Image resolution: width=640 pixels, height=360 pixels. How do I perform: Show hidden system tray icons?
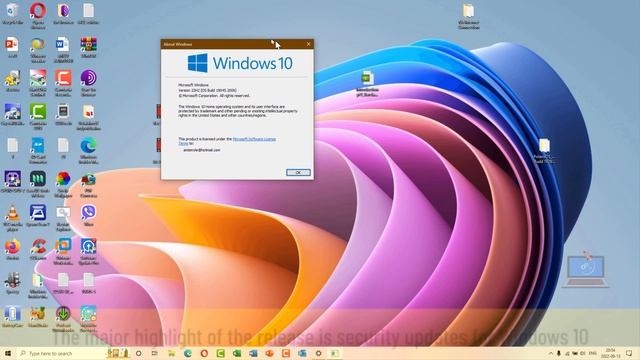click(x=550, y=353)
